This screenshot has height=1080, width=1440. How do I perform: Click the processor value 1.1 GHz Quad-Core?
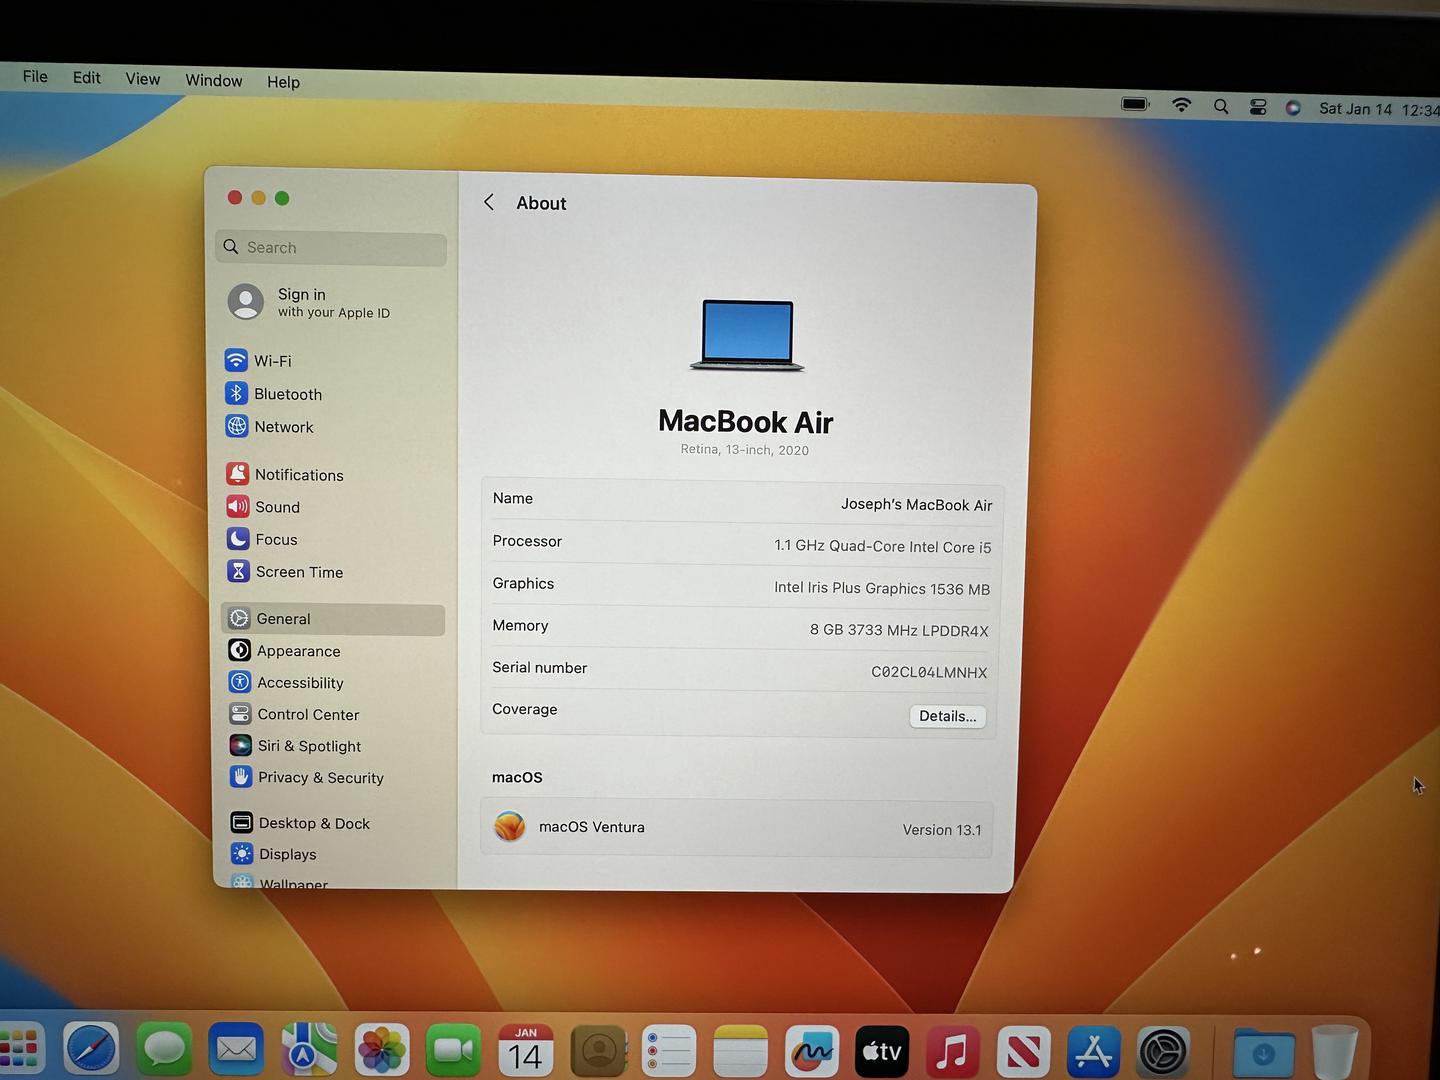(x=883, y=546)
